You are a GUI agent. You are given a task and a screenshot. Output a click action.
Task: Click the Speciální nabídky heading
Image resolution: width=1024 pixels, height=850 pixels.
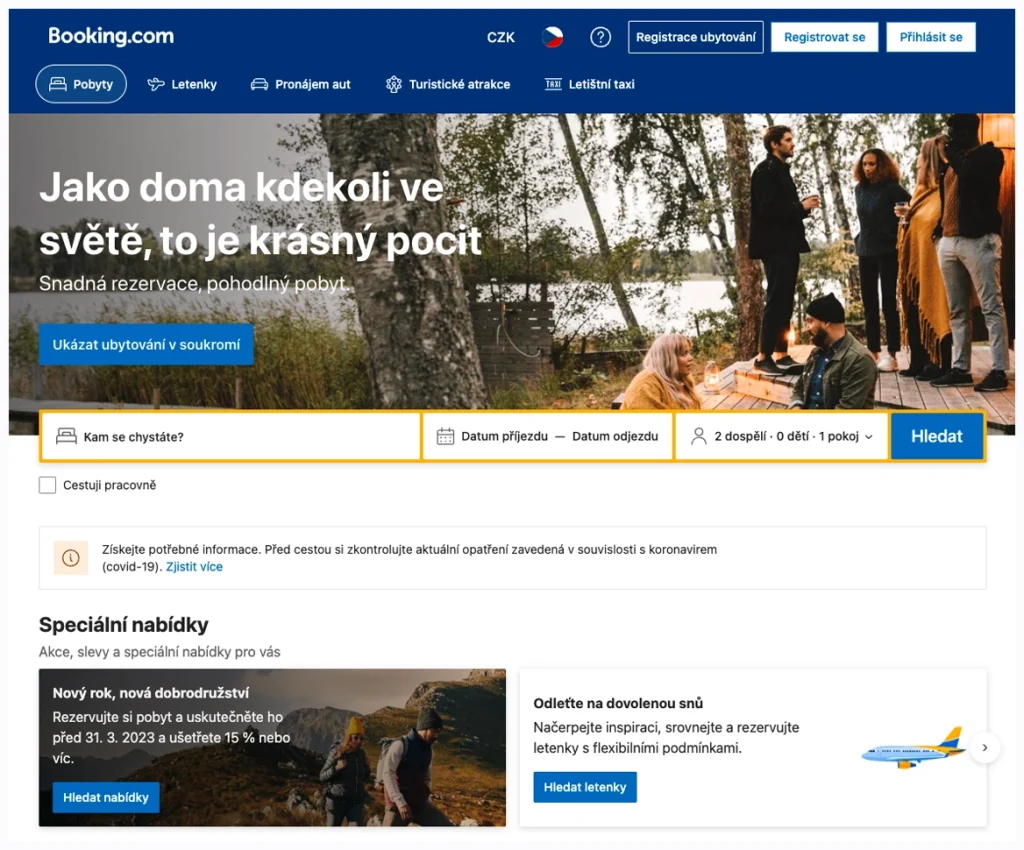coord(123,625)
